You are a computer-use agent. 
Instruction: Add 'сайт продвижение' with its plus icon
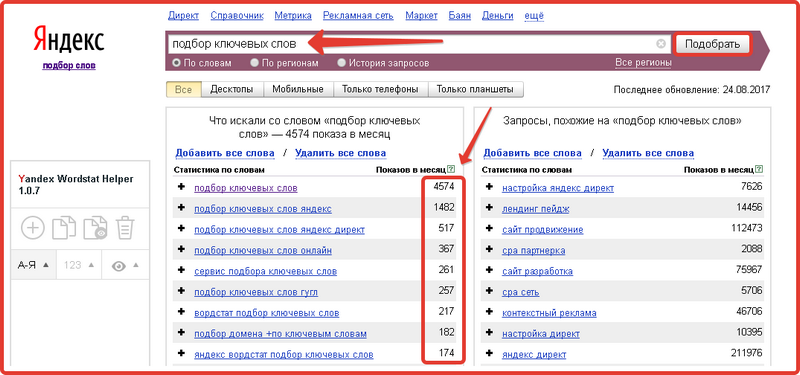[x=489, y=229]
